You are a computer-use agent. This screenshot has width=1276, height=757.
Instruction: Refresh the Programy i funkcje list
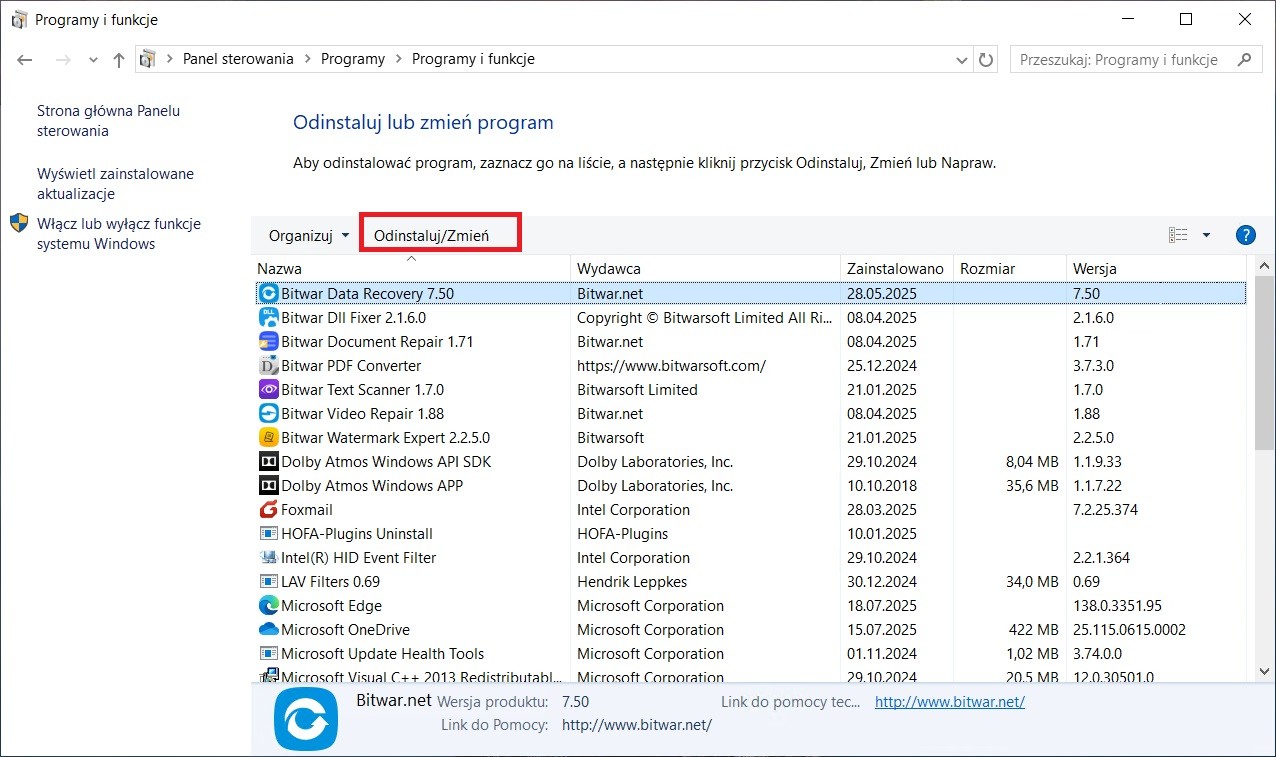pos(986,60)
